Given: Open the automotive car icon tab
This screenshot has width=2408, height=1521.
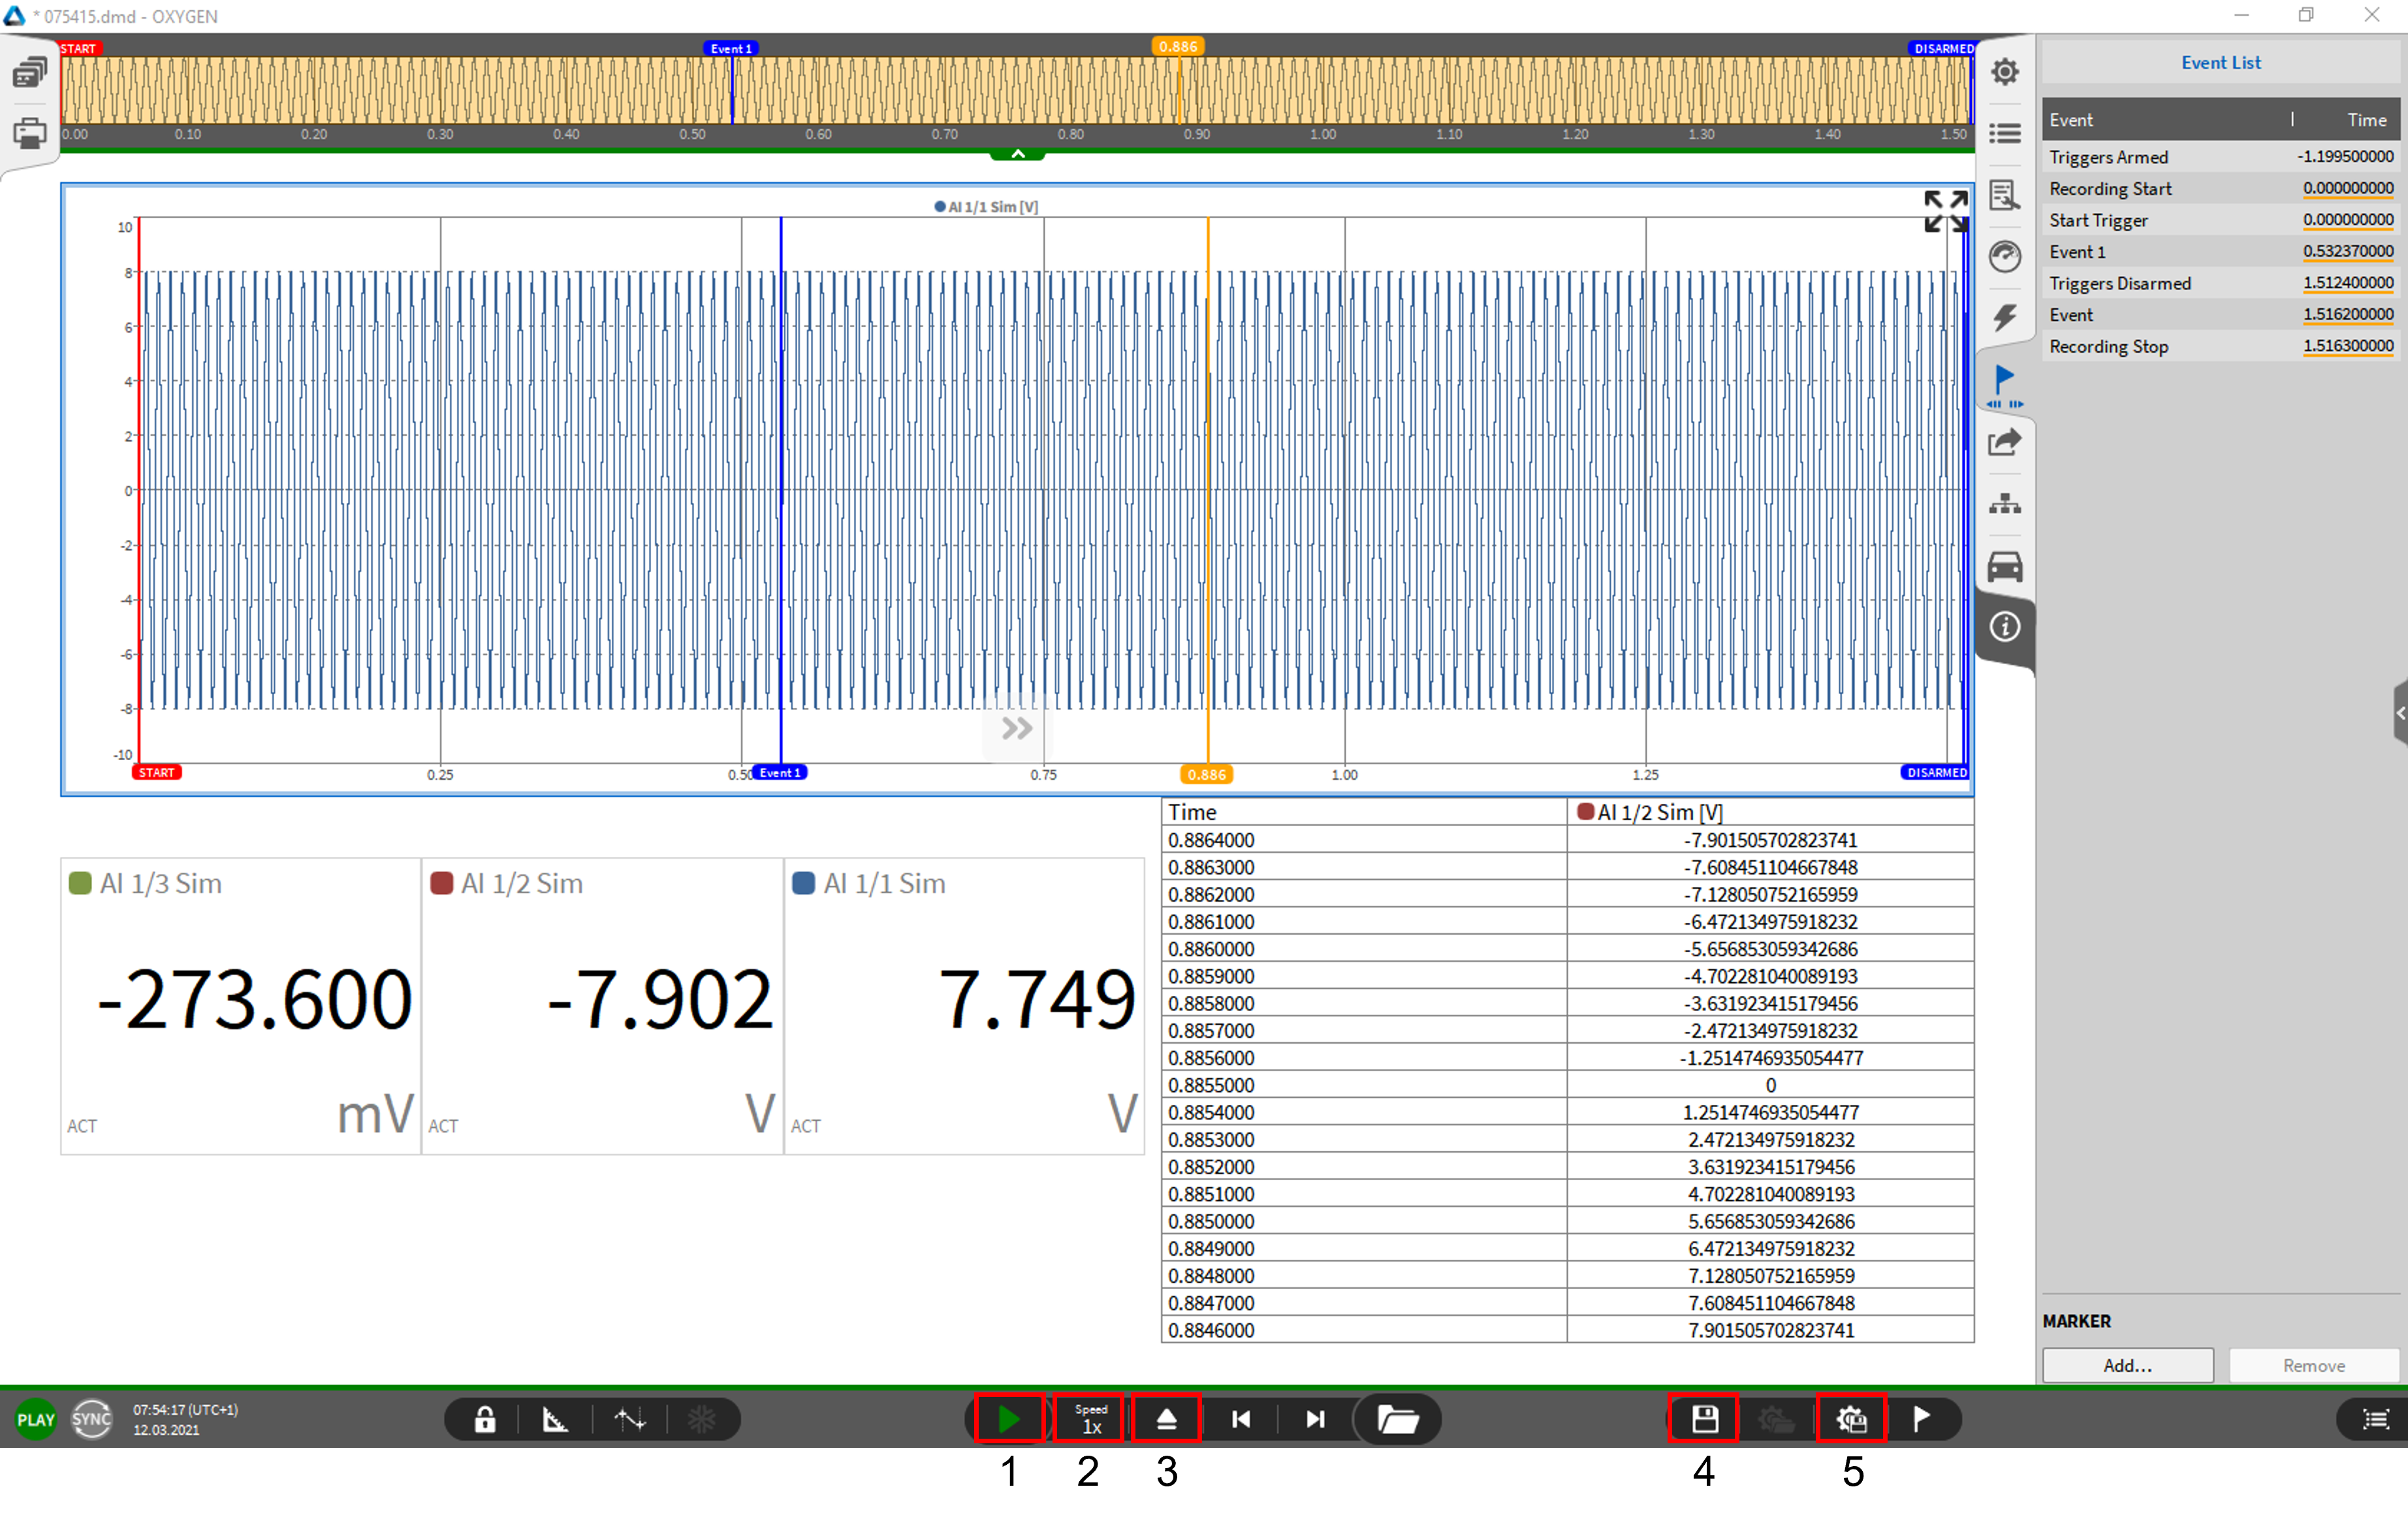Looking at the screenshot, I should 2004,566.
